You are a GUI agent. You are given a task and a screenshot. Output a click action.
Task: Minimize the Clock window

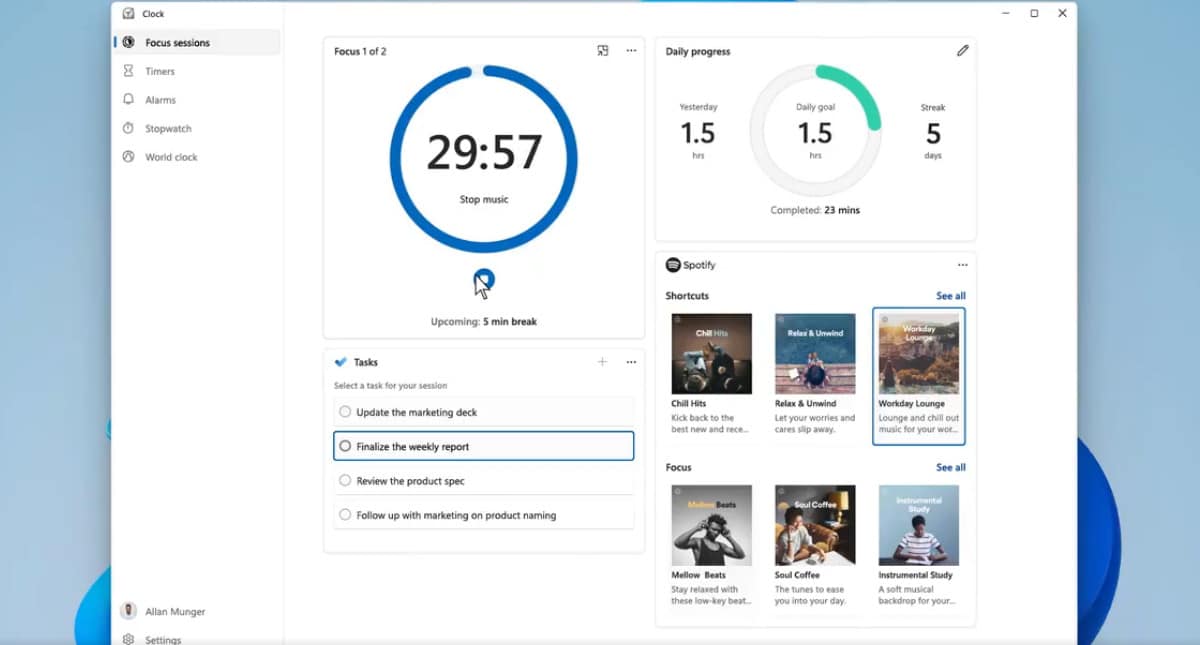pos(1006,13)
